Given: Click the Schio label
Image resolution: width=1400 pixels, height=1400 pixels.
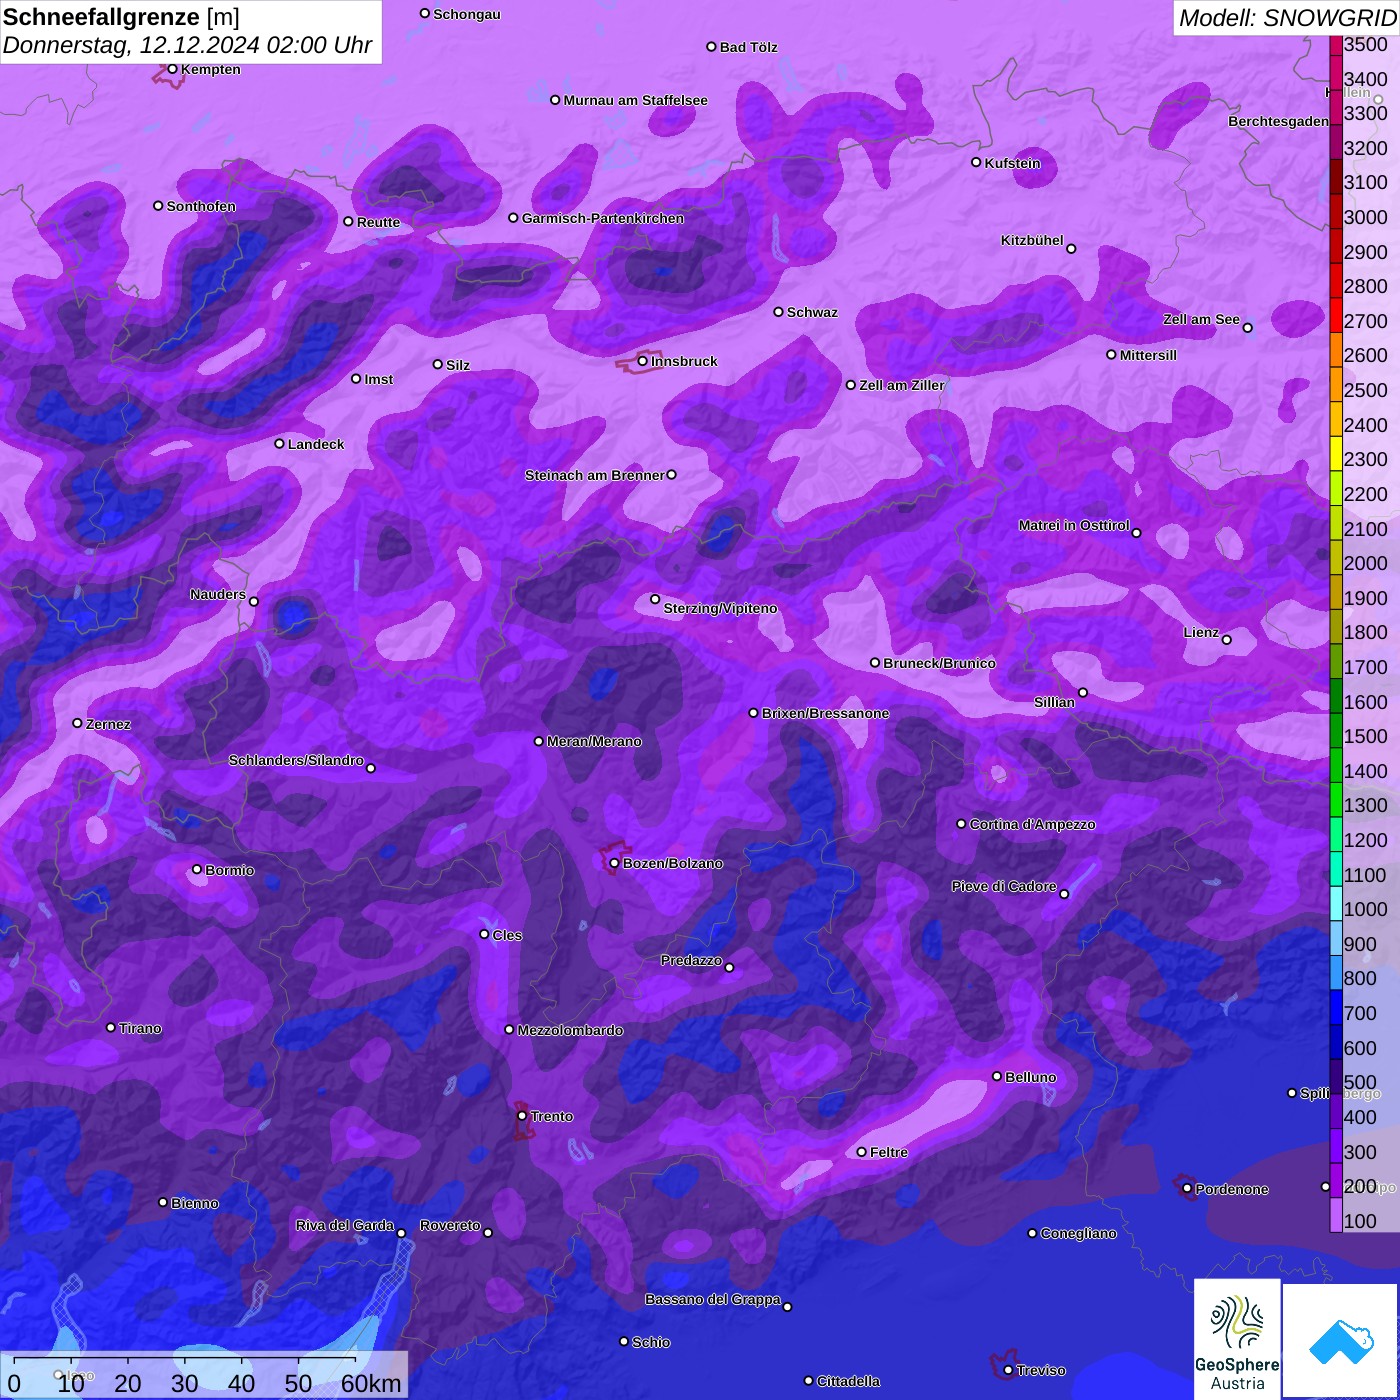Looking at the screenshot, I should tap(651, 1342).
